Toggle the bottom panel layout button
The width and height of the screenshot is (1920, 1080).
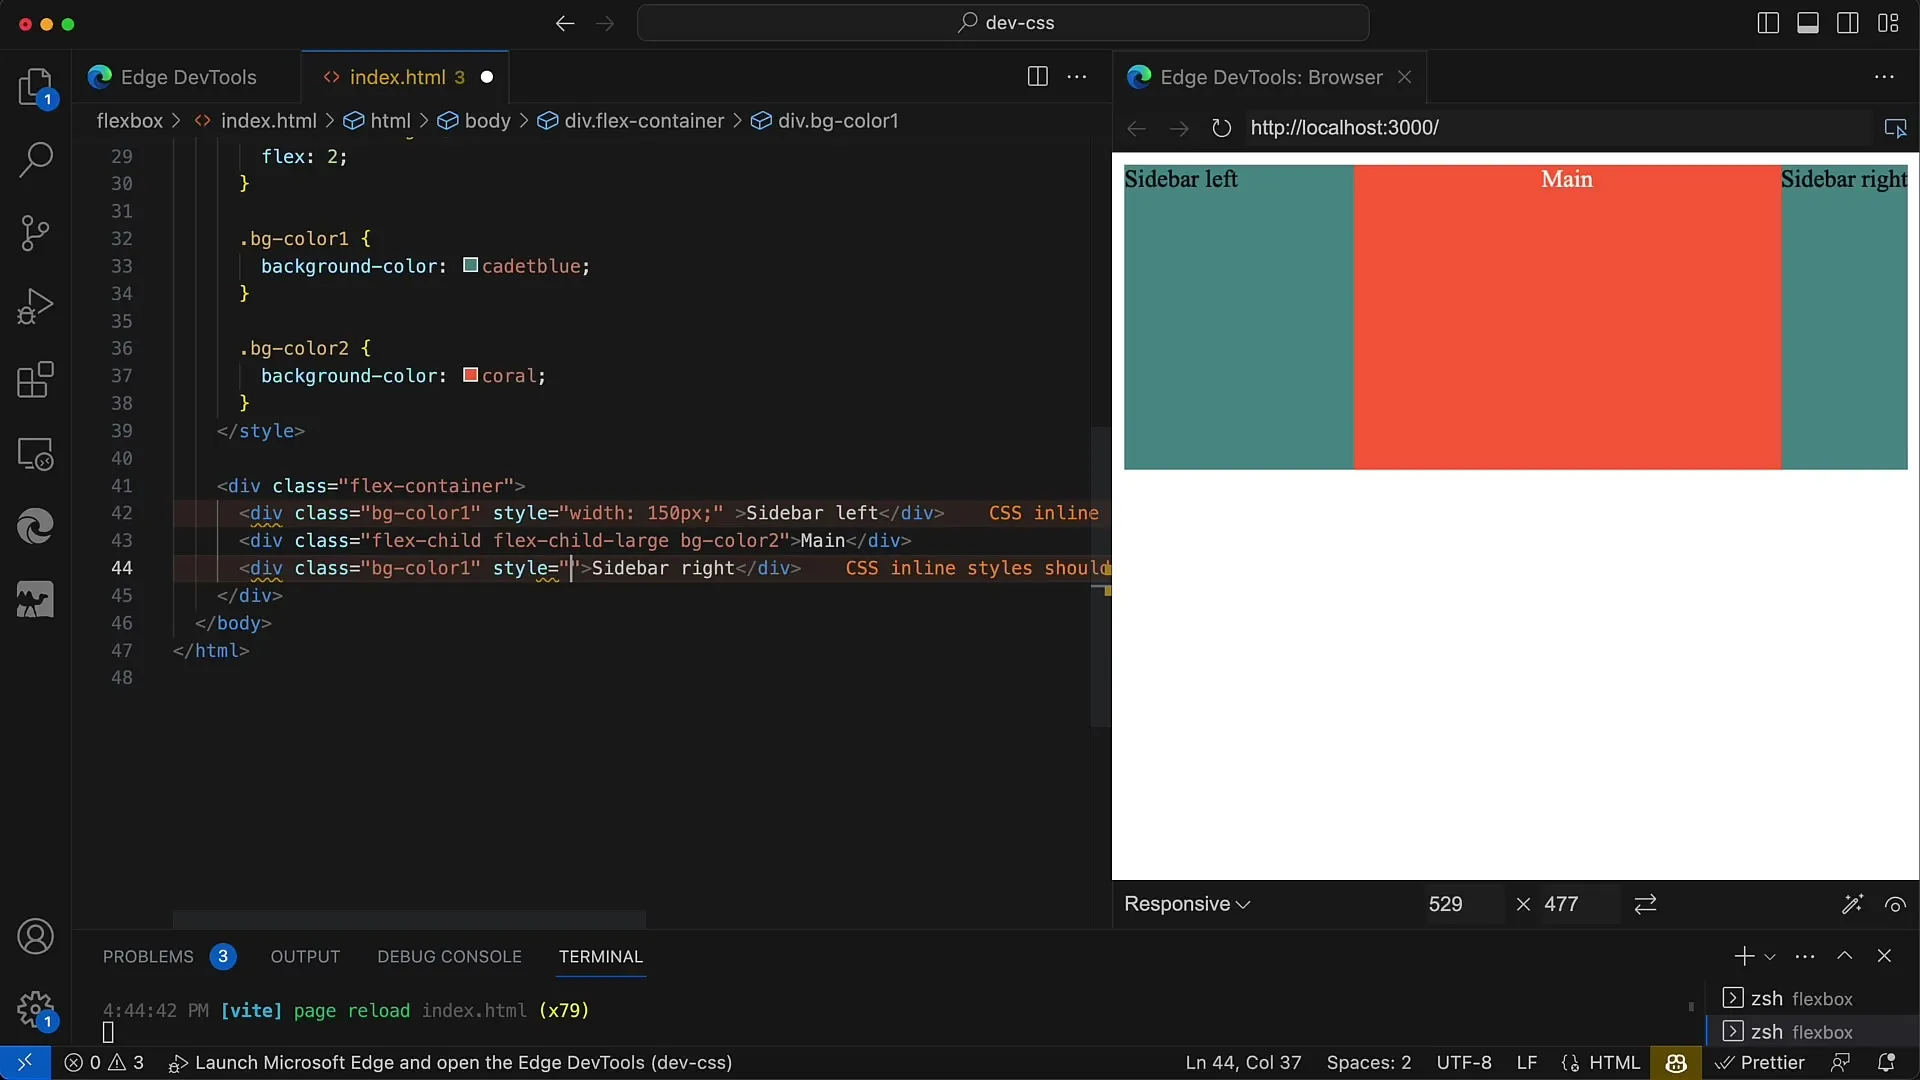[x=1808, y=23]
